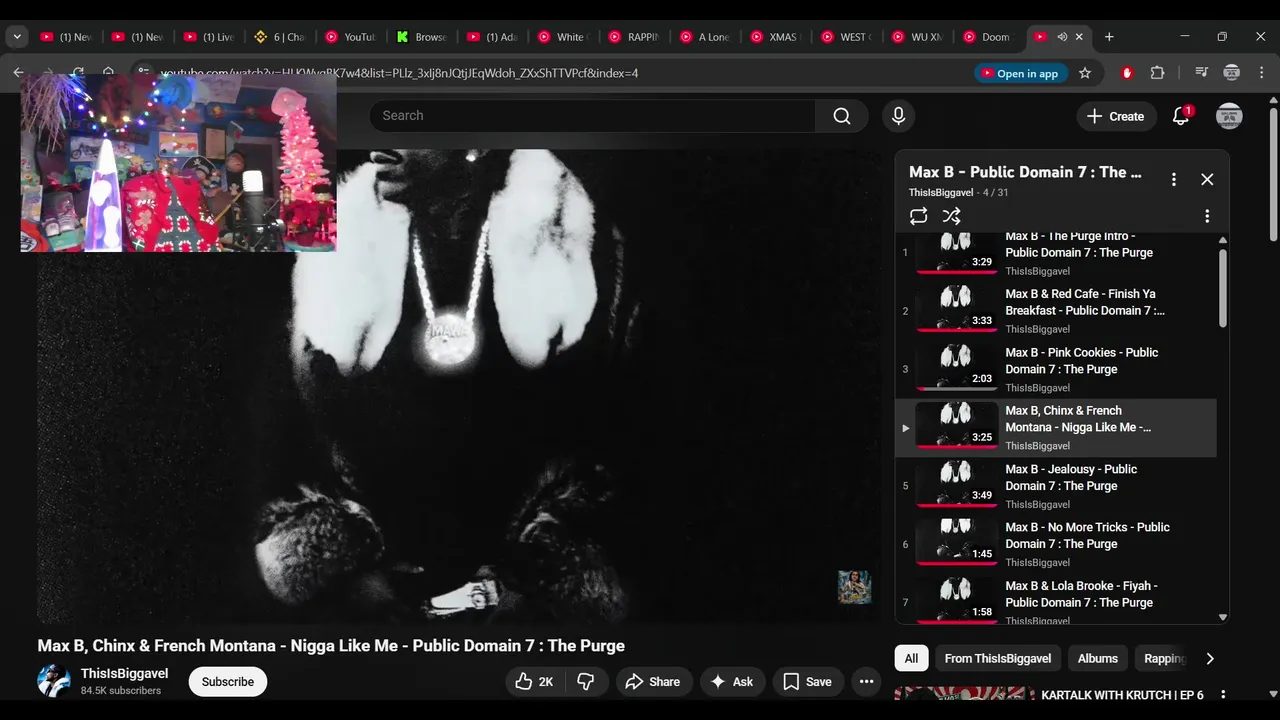Viewport: 1280px width, 720px height.
Task: Toggle loop playlist
Action: [x=918, y=216]
